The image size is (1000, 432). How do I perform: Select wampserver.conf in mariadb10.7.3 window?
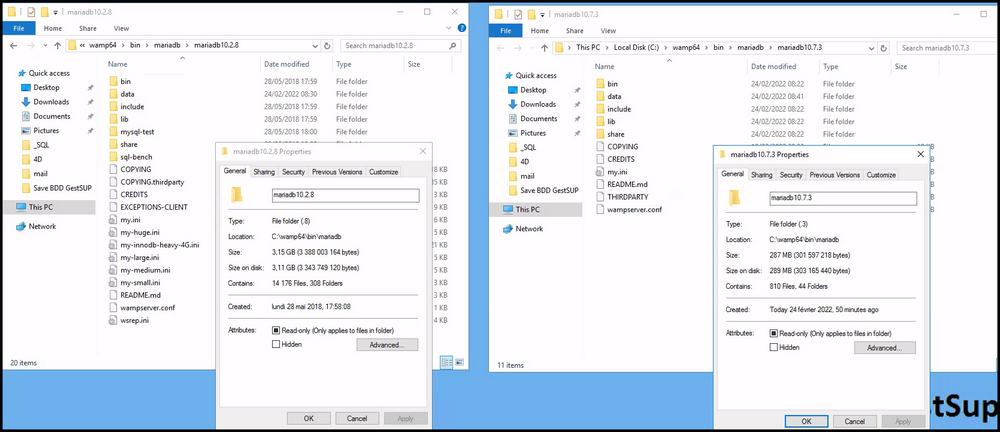pos(634,209)
